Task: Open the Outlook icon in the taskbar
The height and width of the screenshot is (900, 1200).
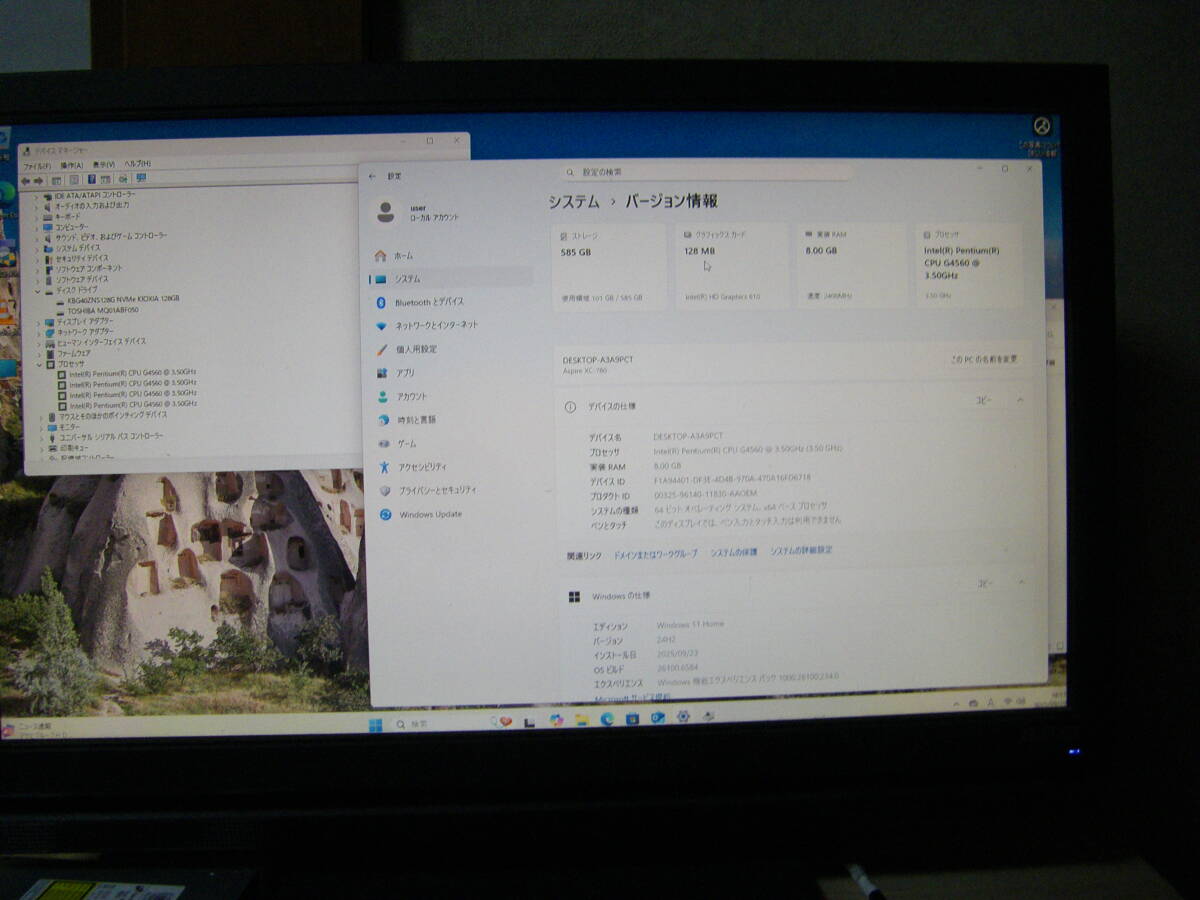Action: (x=658, y=718)
